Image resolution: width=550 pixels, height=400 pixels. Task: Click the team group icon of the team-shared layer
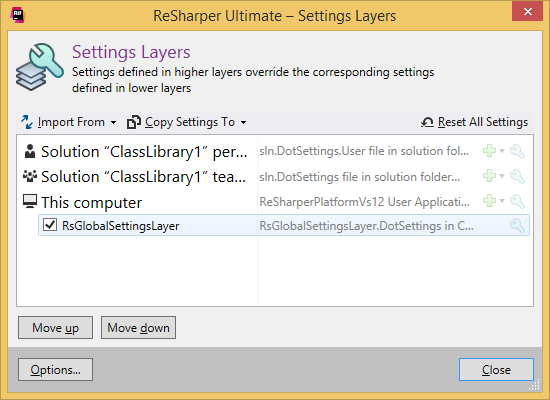pyautogui.click(x=30, y=176)
